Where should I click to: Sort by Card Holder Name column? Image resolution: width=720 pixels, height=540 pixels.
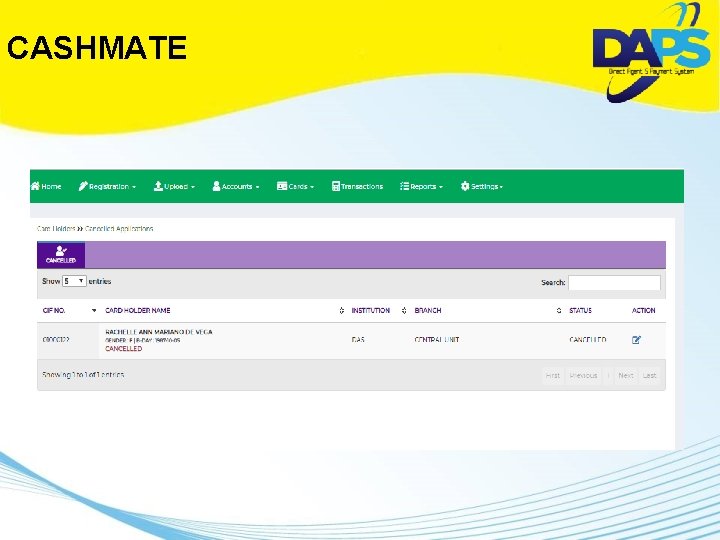point(224,310)
